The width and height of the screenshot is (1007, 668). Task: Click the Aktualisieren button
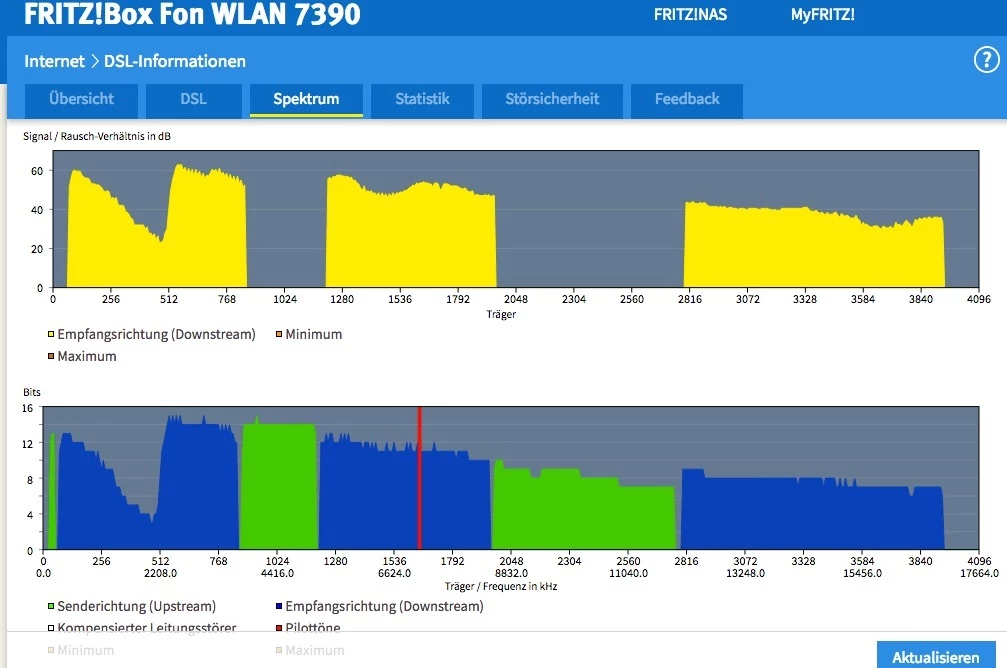pos(936,656)
